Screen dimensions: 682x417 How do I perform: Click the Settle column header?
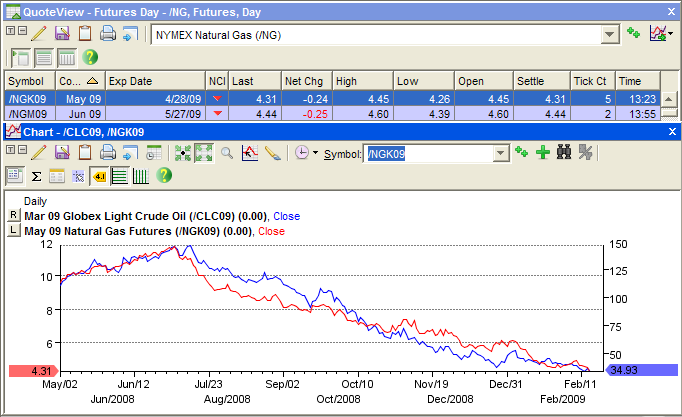pyautogui.click(x=542, y=81)
